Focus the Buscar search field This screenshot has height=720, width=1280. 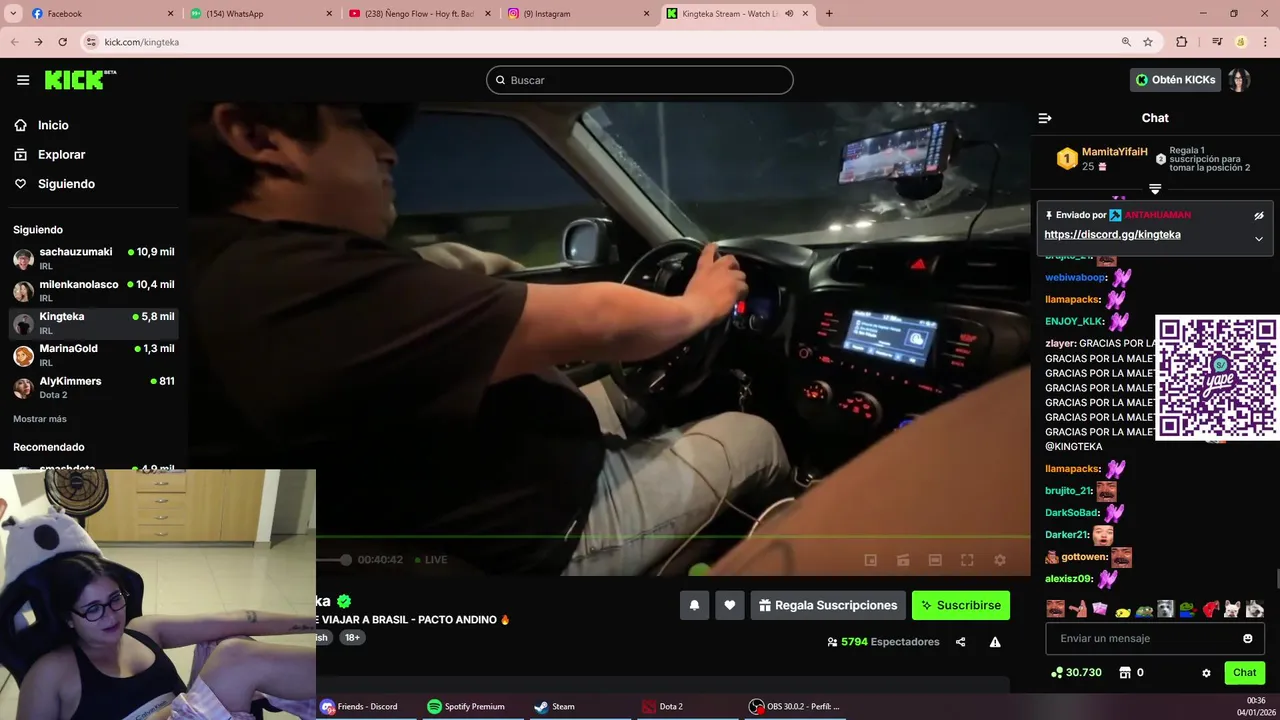click(640, 80)
